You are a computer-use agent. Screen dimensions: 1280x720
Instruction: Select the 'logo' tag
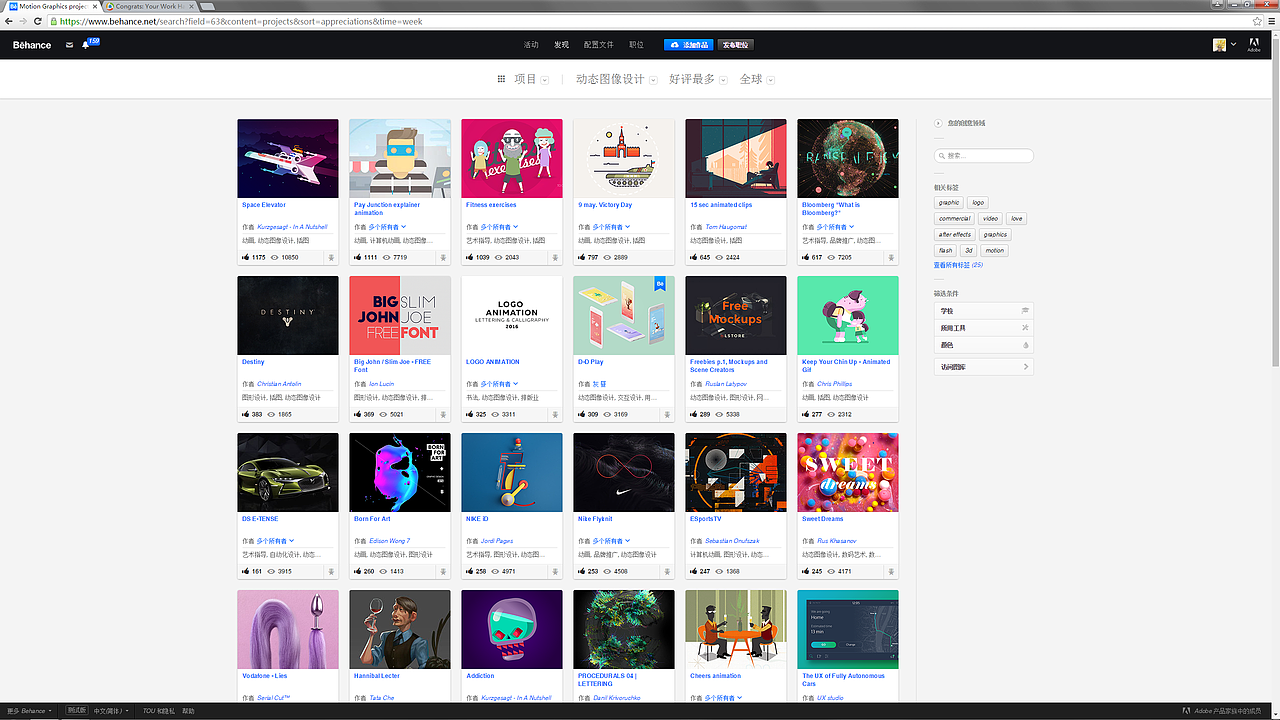point(978,203)
